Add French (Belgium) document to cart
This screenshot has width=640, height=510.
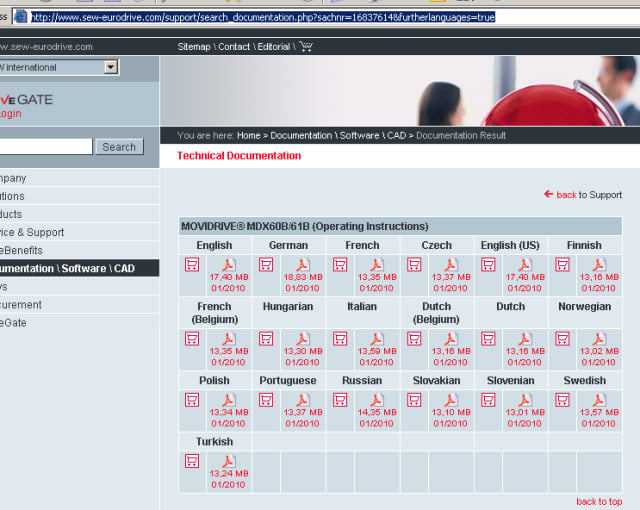192,339
